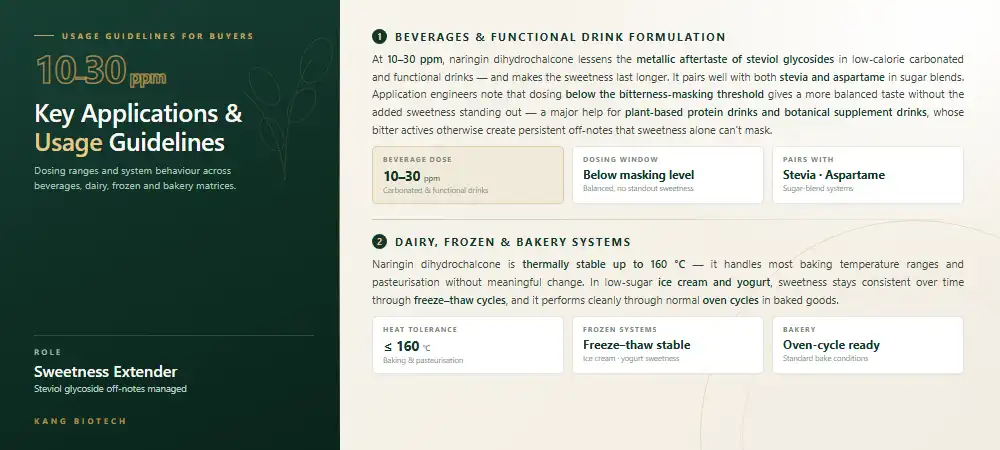Image resolution: width=1000 pixels, height=450 pixels.
Task: Click the Sweetness Extender role text
Action: tap(106, 372)
